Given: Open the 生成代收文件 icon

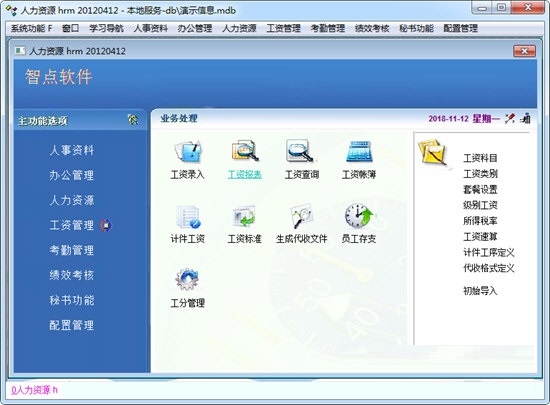Looking at the screenshot, I should click(301, 217).
